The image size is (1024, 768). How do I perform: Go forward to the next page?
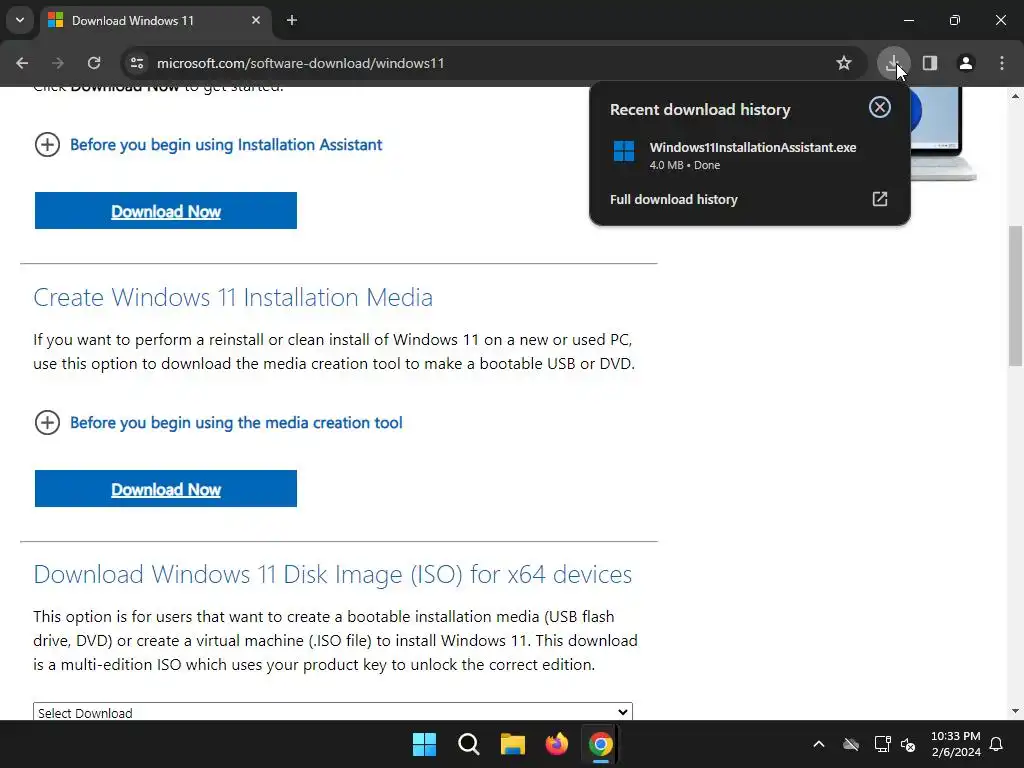(x=58, y=63)
